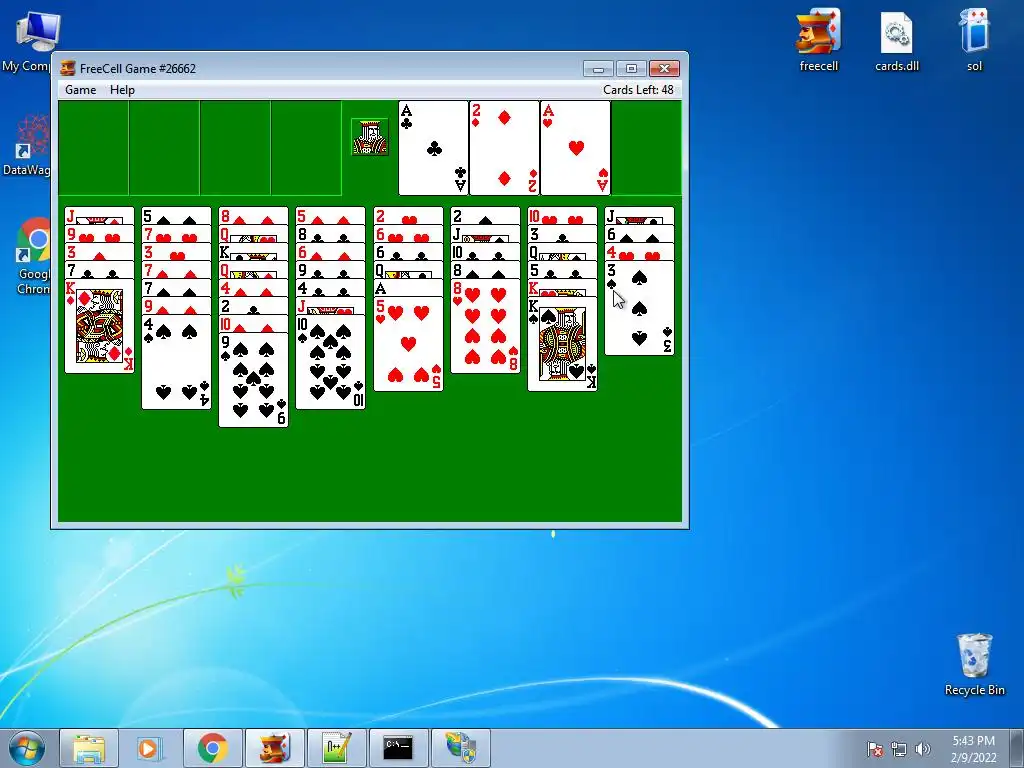1024x768 pixels.
Task: Click the FreeCell Game #26662 title bar icon
Action: [67, 68]
